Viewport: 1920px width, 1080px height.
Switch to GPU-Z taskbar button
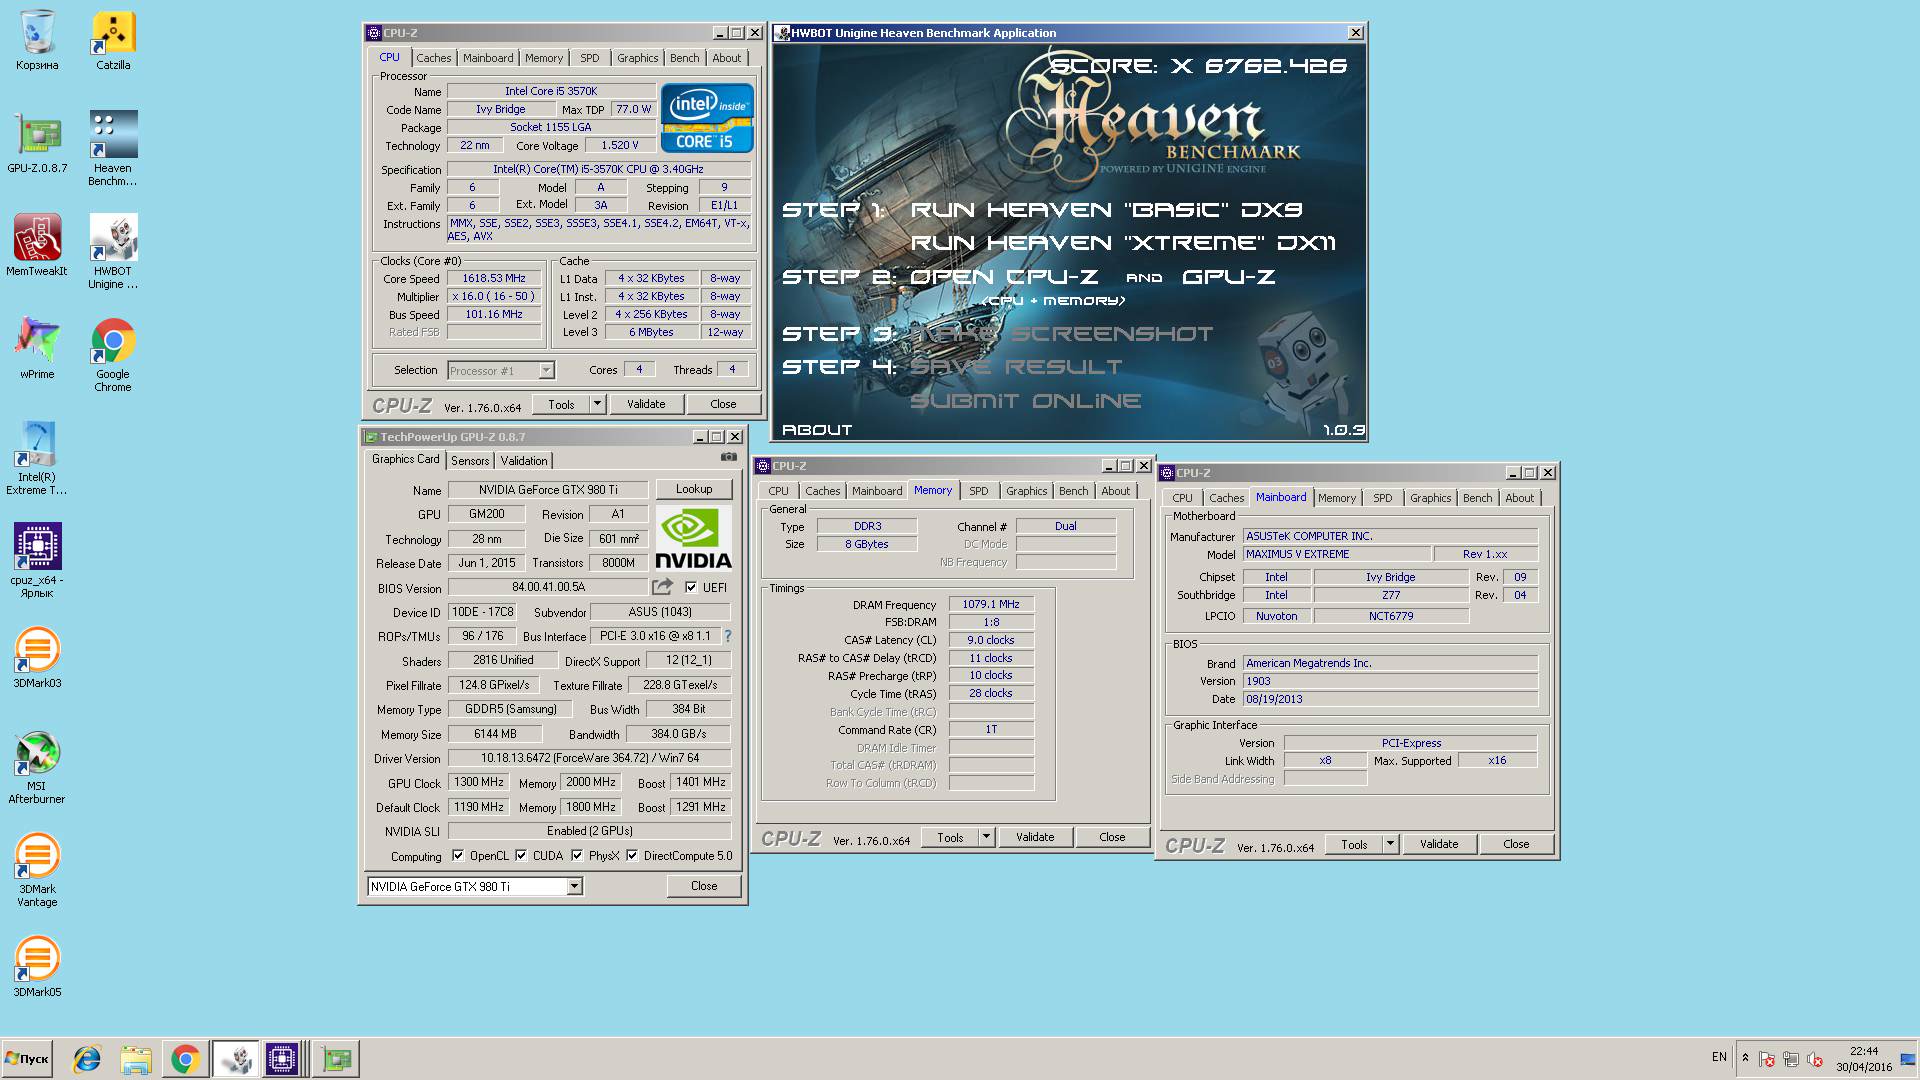[x=337, y=1058]
